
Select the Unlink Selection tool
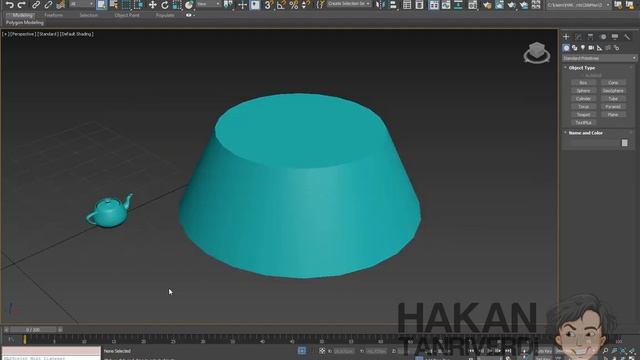48,4
